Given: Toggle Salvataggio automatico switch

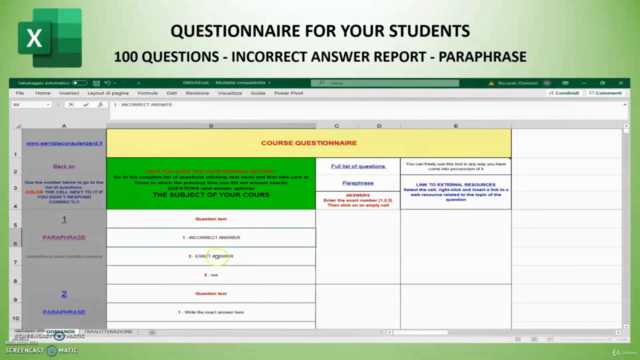Looking at the screenshot, I should coord(79,83).
